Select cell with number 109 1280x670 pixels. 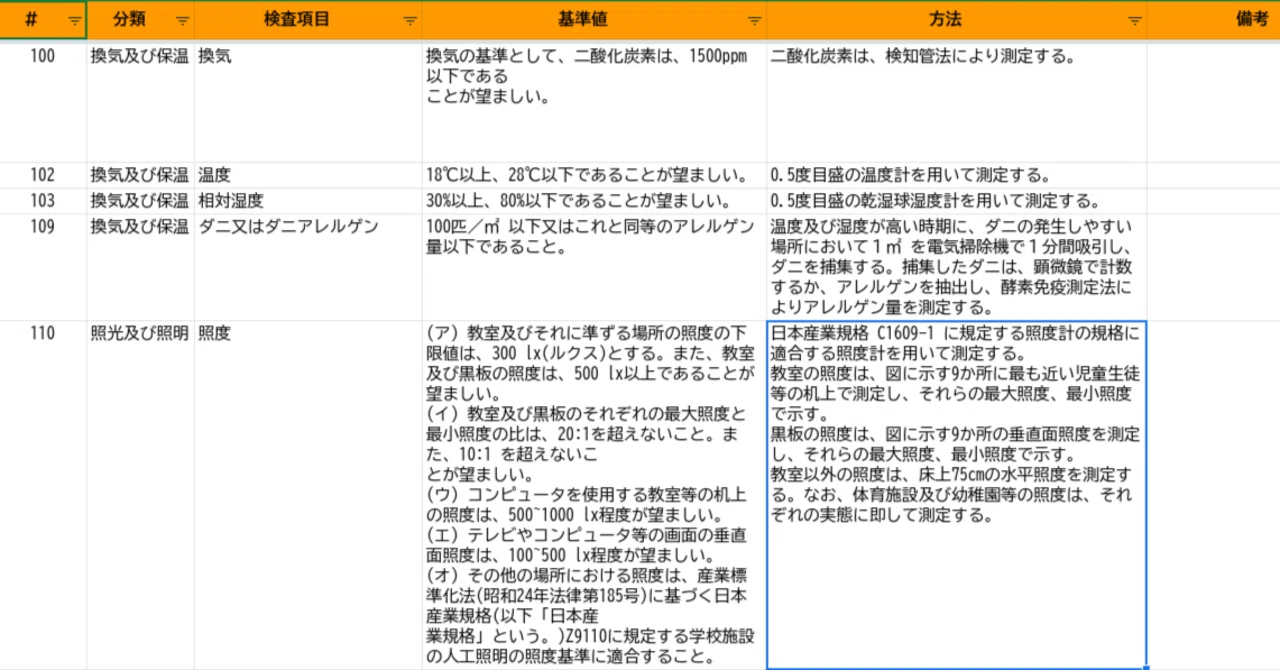43,267
